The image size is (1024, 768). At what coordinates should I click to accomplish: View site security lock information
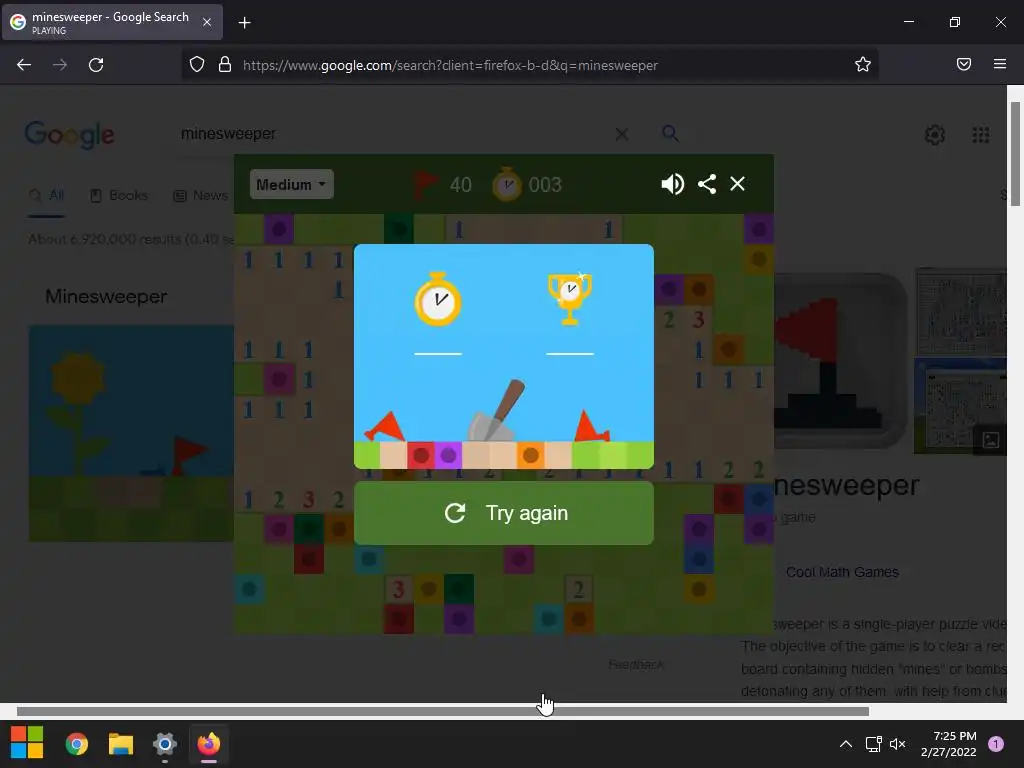click(x=225, y=65)
